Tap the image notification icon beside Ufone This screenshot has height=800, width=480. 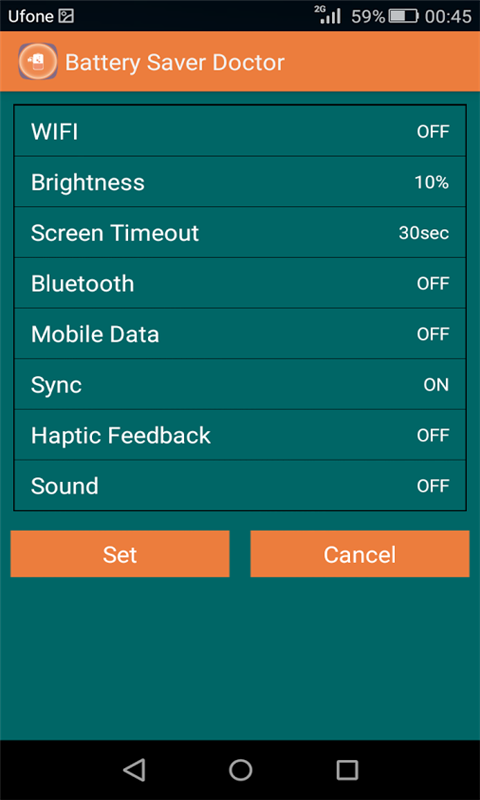66,16
